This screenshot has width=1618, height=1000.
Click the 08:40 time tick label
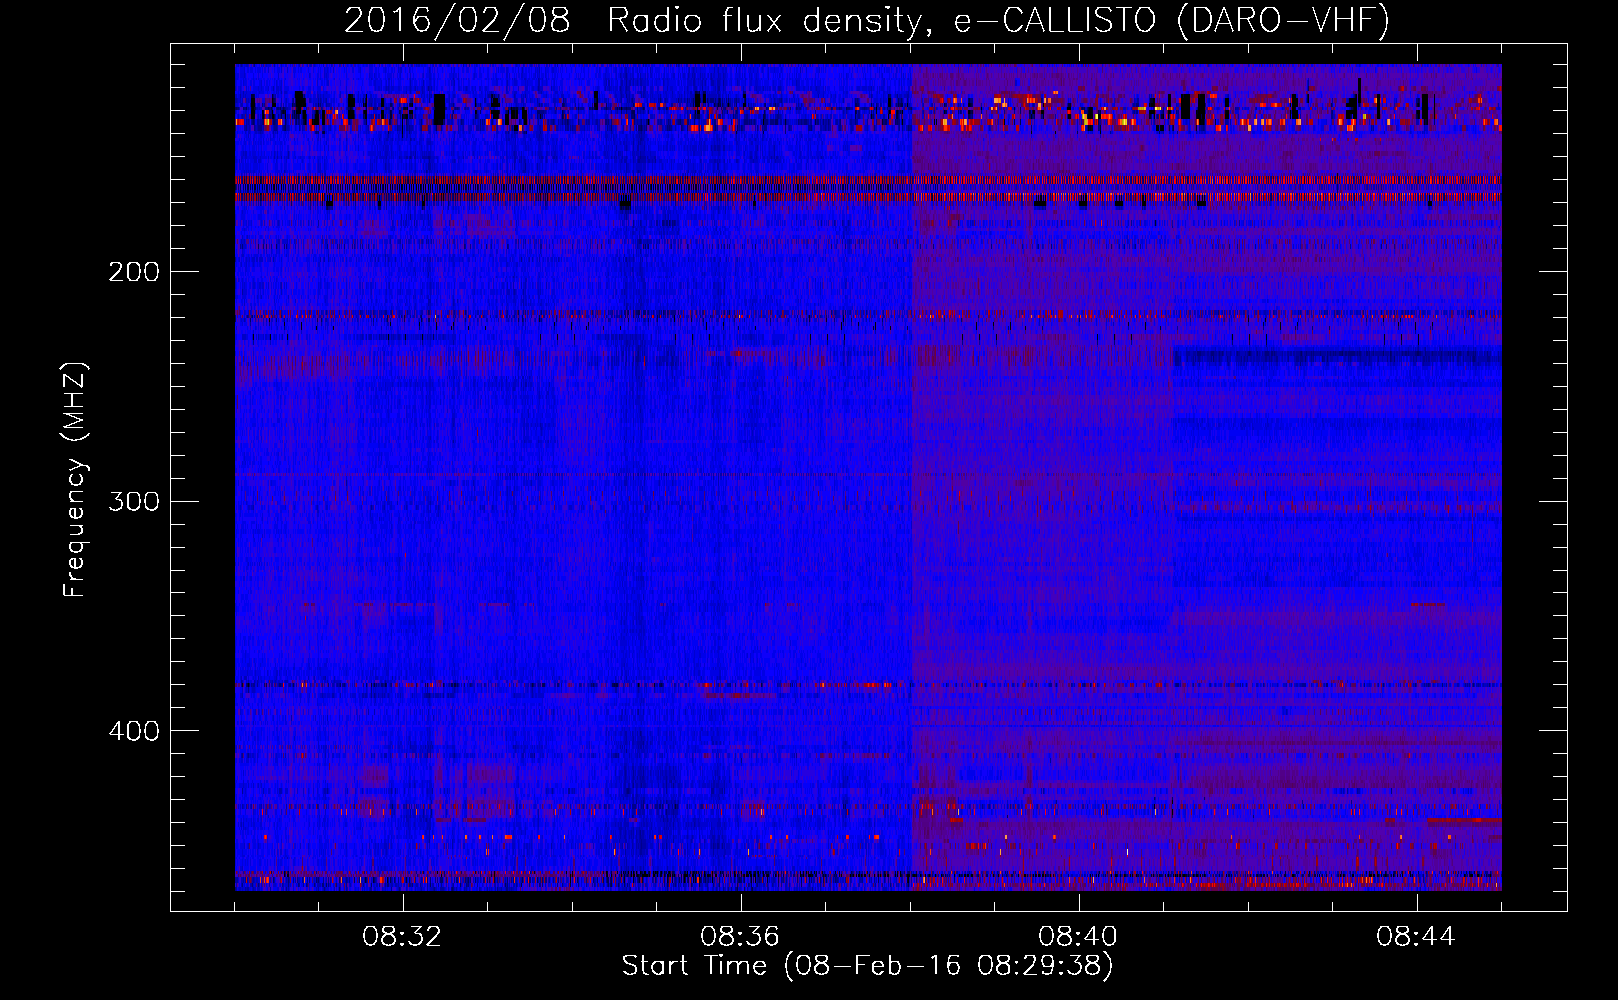tap(1078, 937)
